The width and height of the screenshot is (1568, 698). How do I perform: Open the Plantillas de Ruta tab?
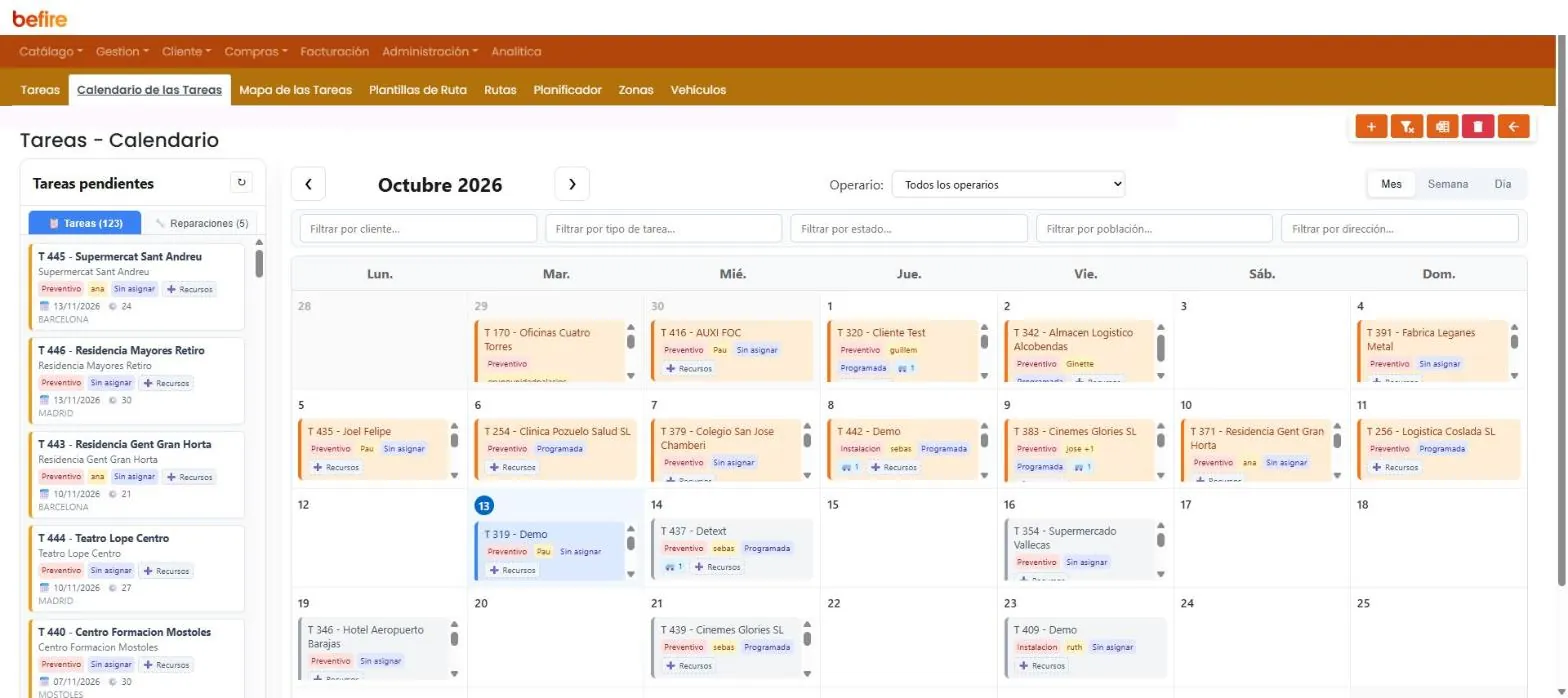pos(418,90)
